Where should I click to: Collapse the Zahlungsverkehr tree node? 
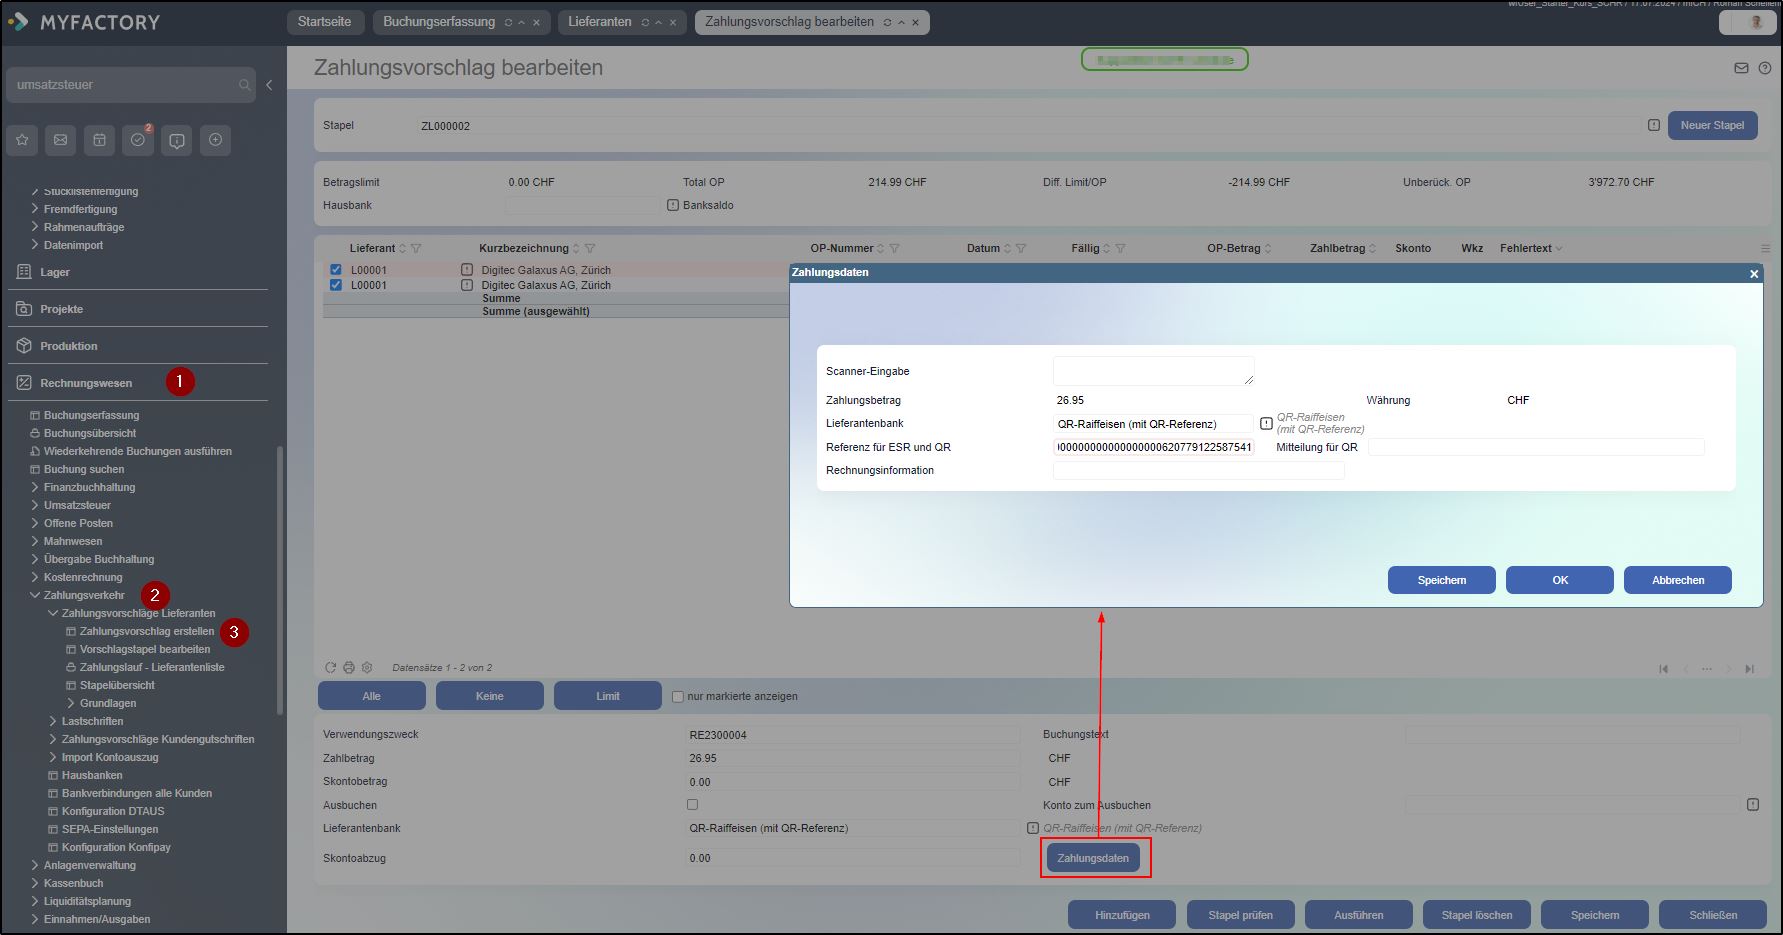(x=35, y=595)
